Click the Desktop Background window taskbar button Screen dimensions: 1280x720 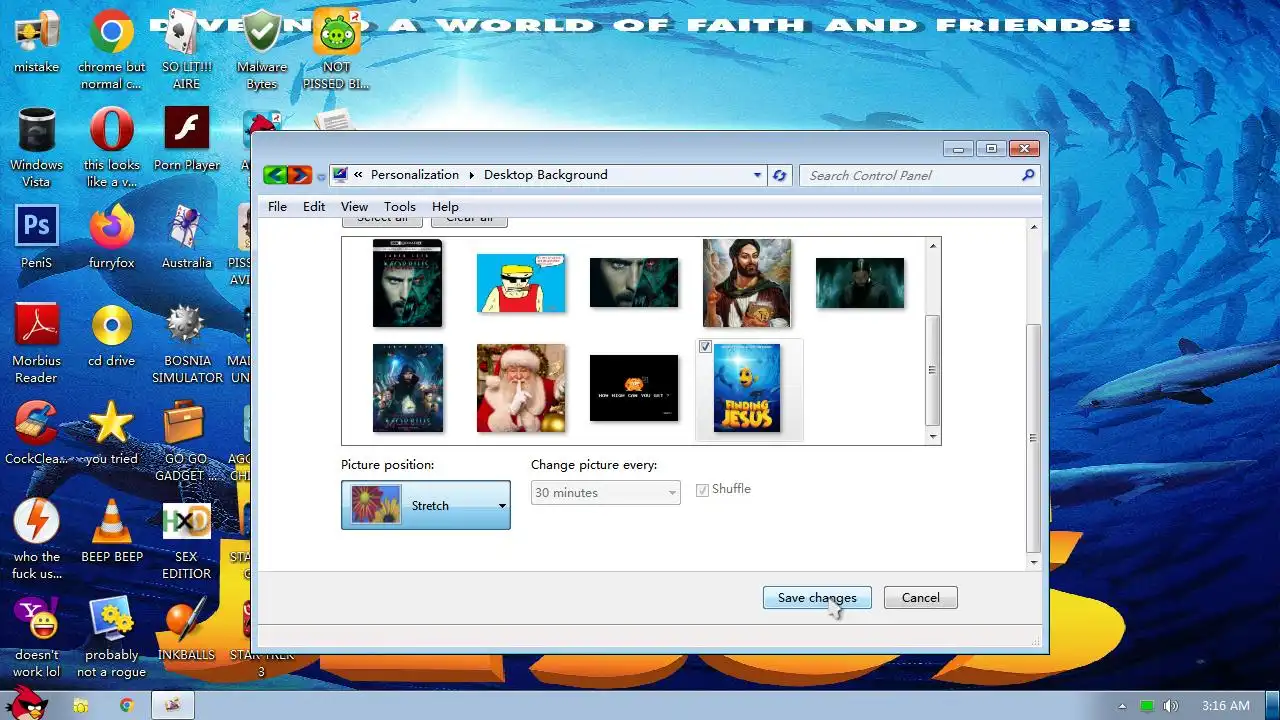pos(172,705)
